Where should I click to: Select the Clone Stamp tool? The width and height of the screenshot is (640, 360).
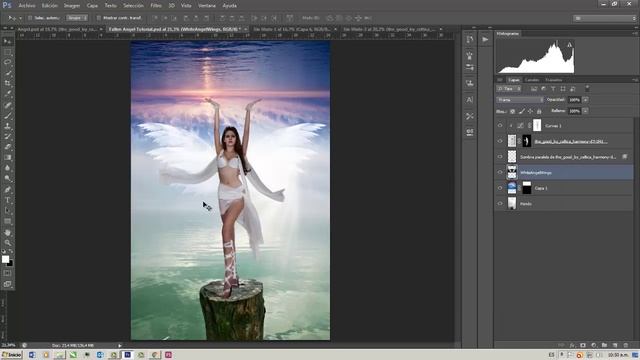click(7, 126)
